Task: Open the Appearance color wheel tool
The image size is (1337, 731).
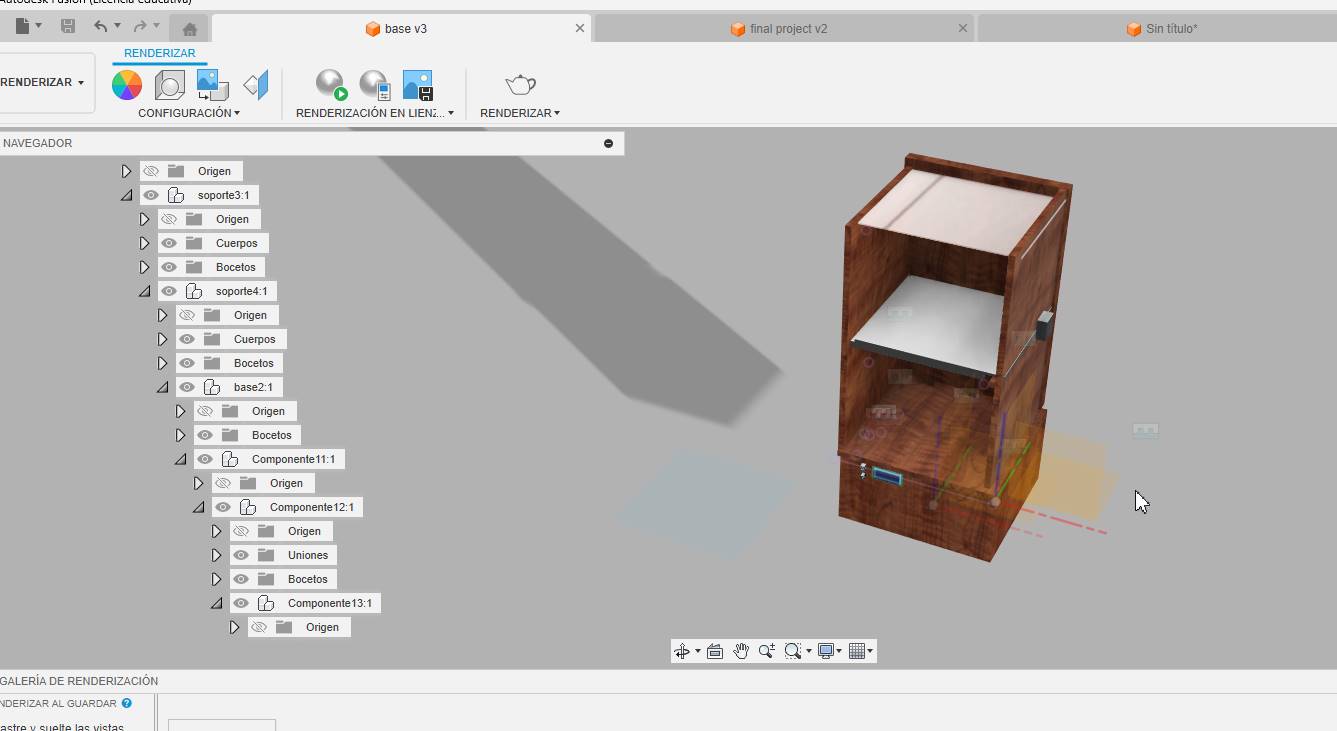Action: pyautogui.click(x=127, y=85)
